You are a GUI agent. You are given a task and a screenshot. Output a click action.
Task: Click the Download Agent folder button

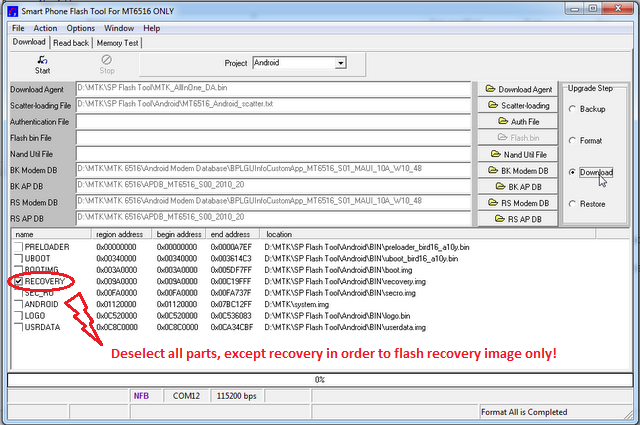click(518, 89)
